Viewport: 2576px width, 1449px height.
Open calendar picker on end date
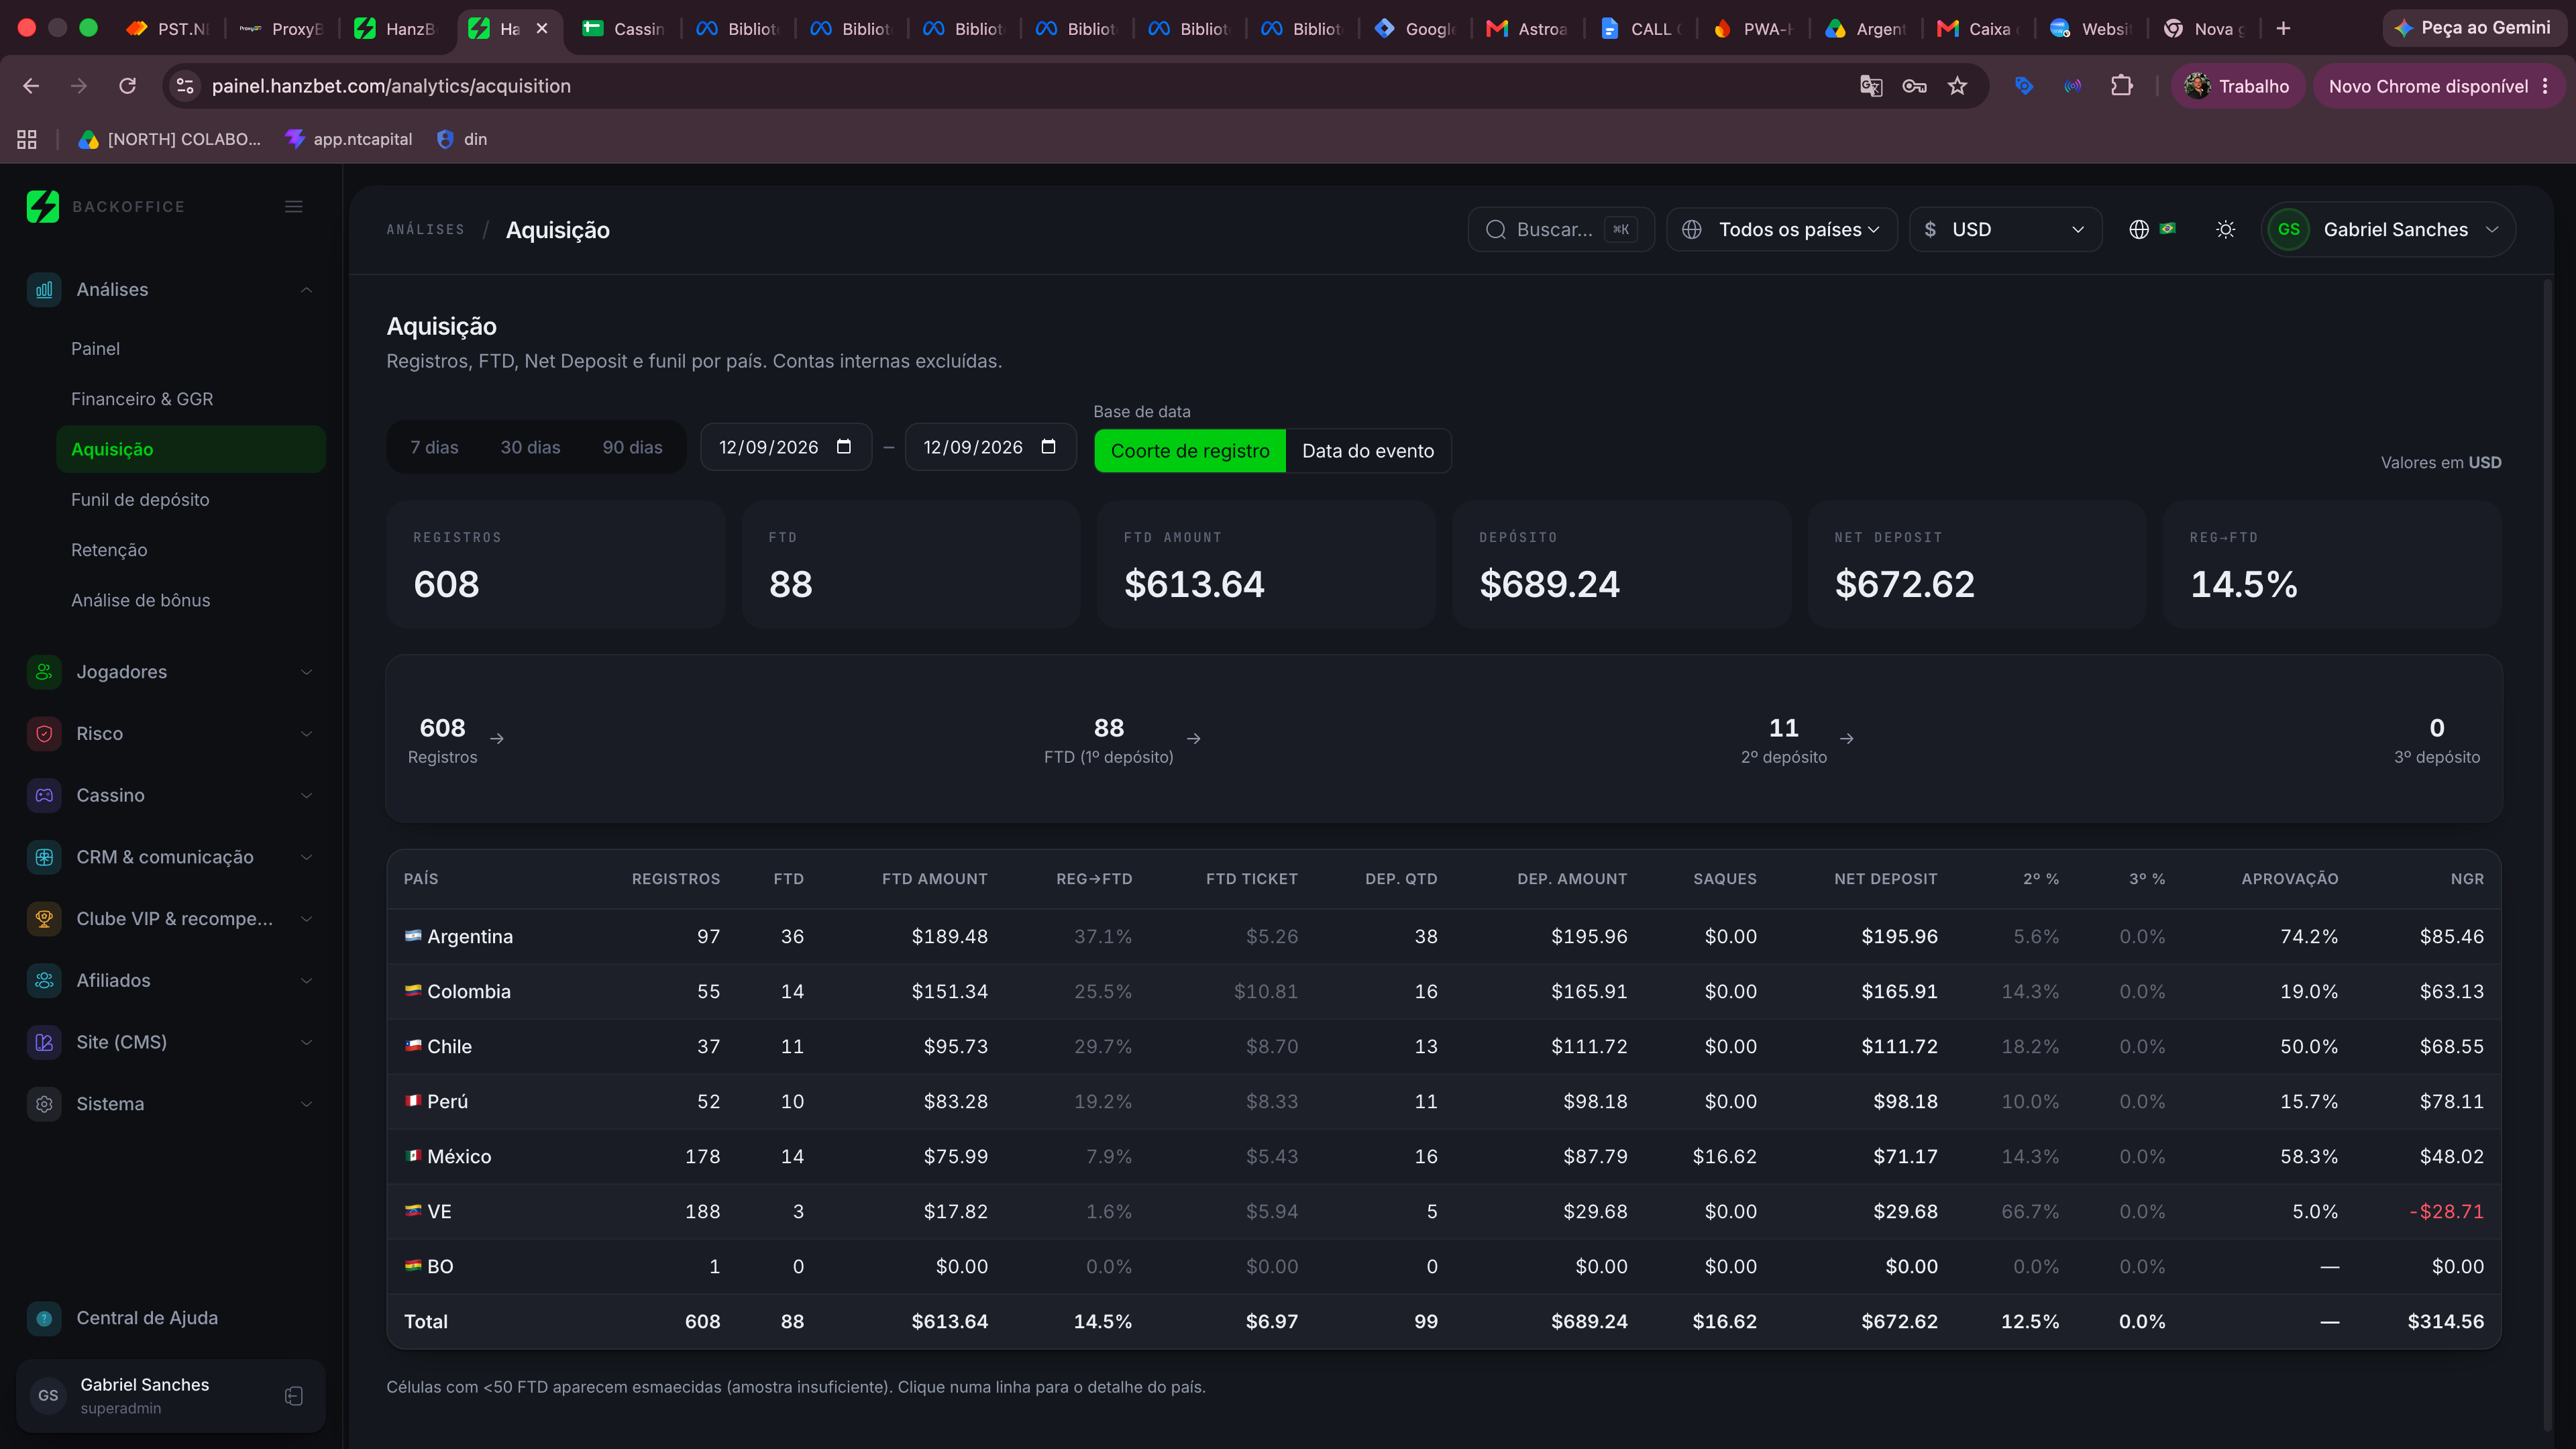pyautogui.click(x=1048, y=447)
